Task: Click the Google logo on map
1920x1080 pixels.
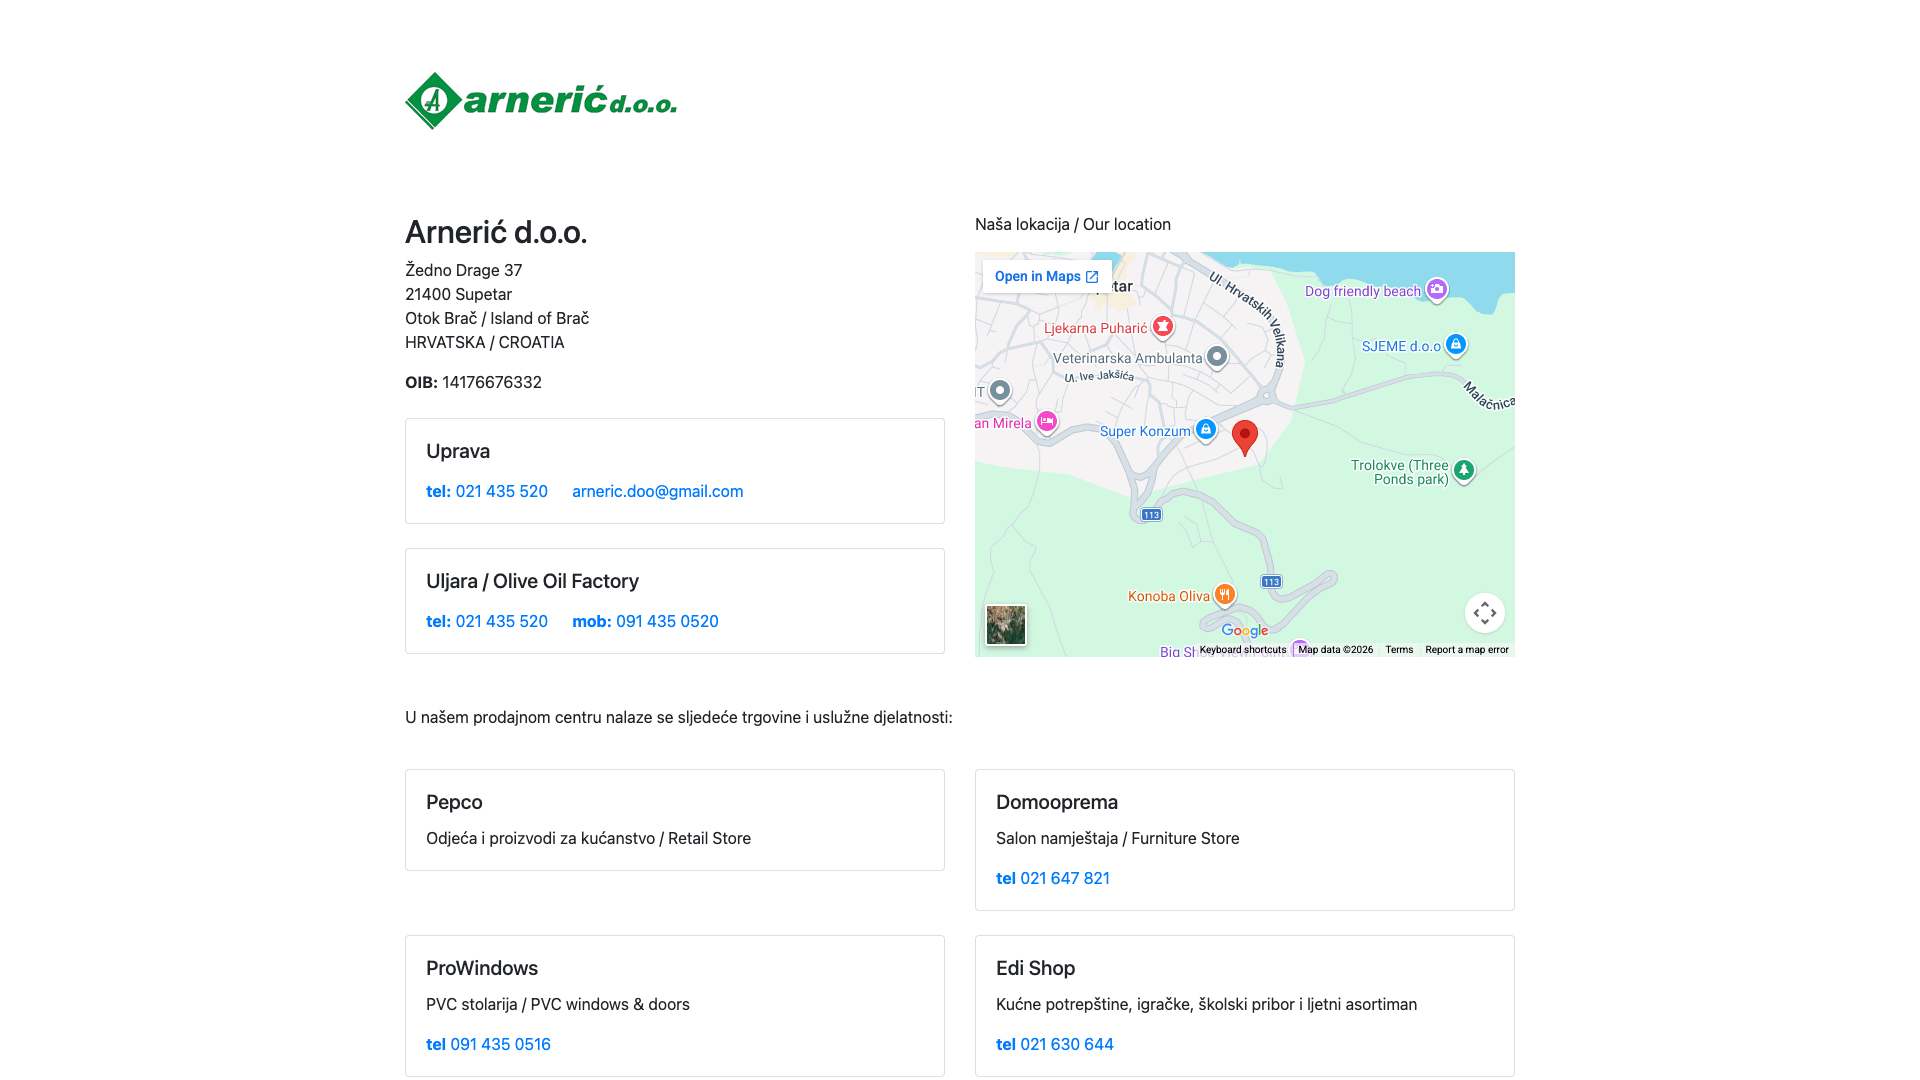Action: click(x=1245, y=630)
